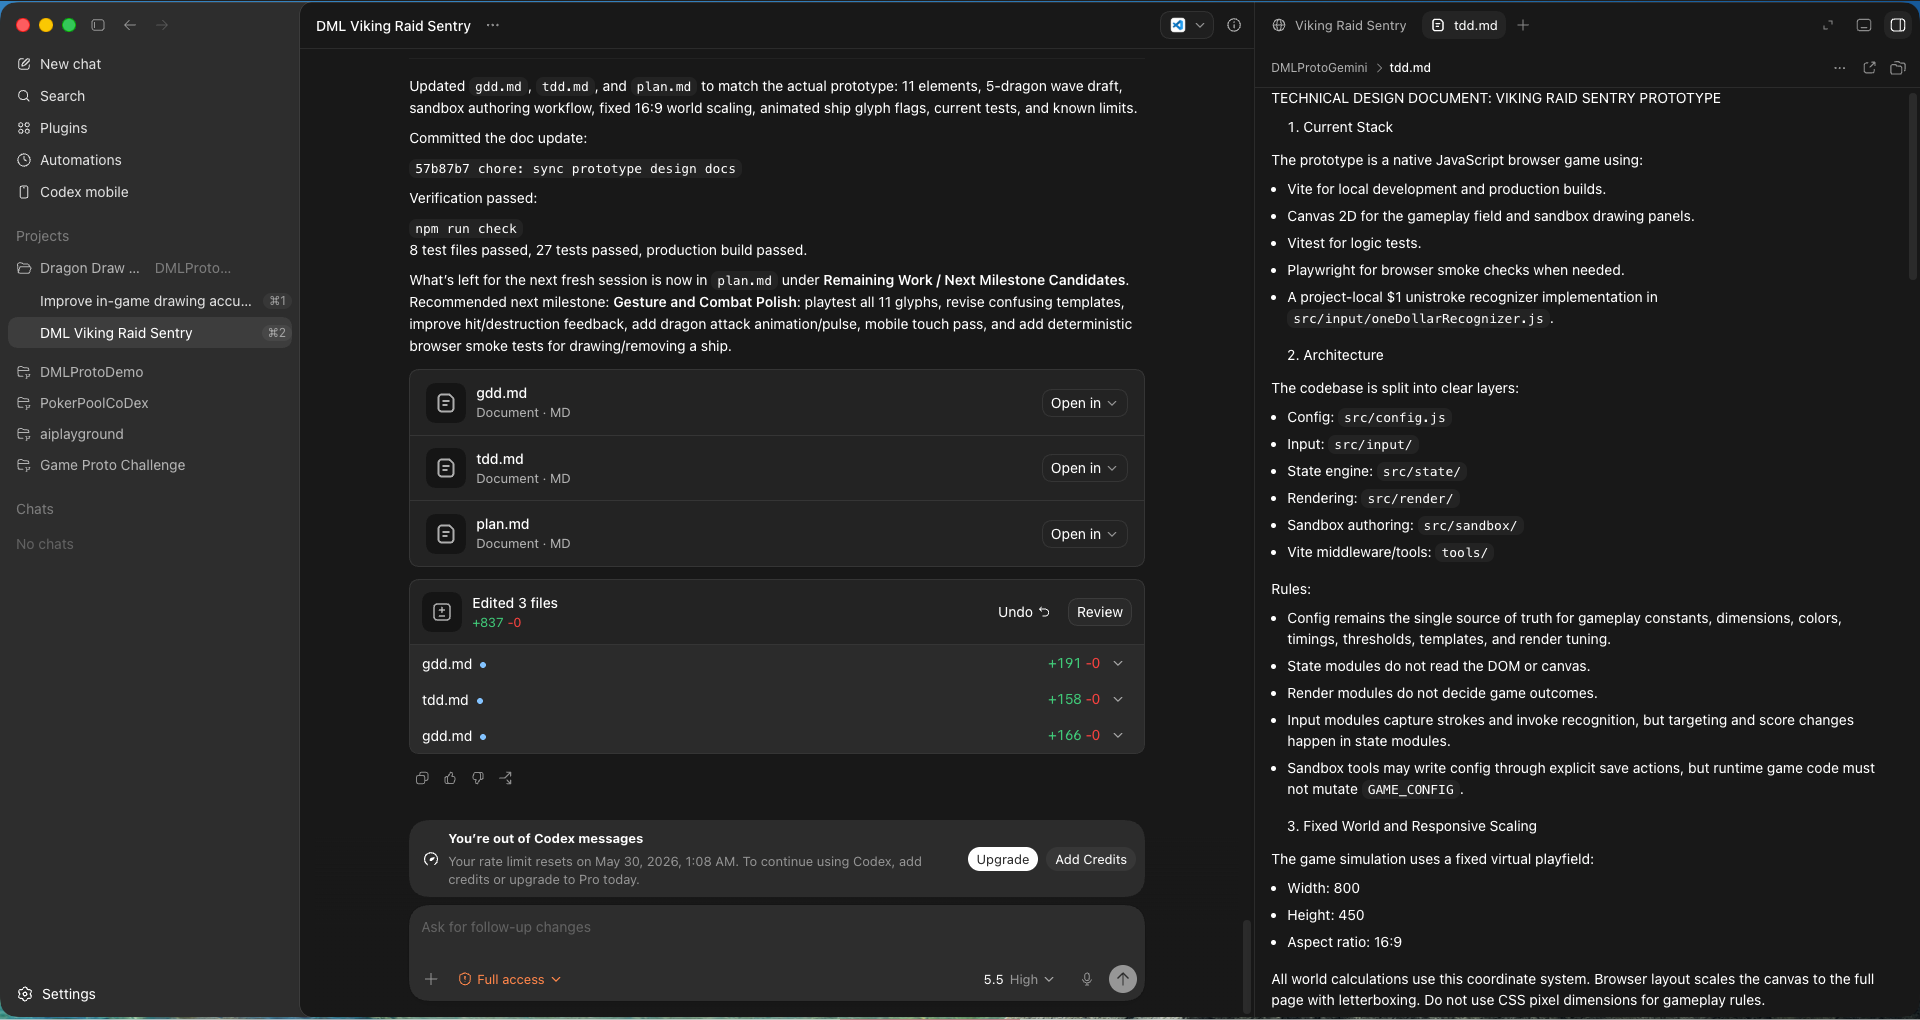This screenshot has height=1020, width=1920.
Task: Review the edited files
Action: [1099, 612]
